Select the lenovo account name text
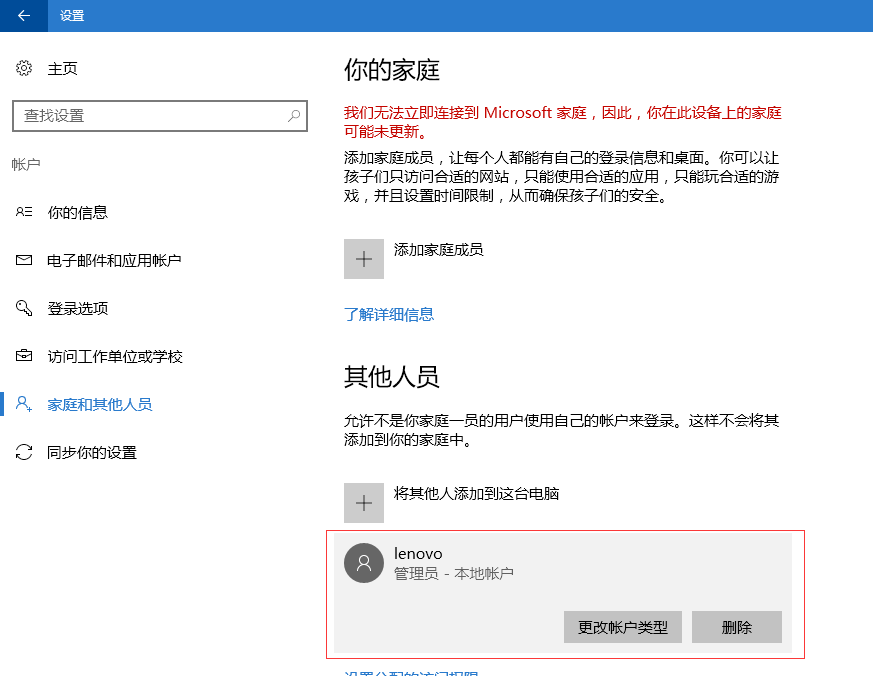Screen dimensions: 873x676 (418, 553)
